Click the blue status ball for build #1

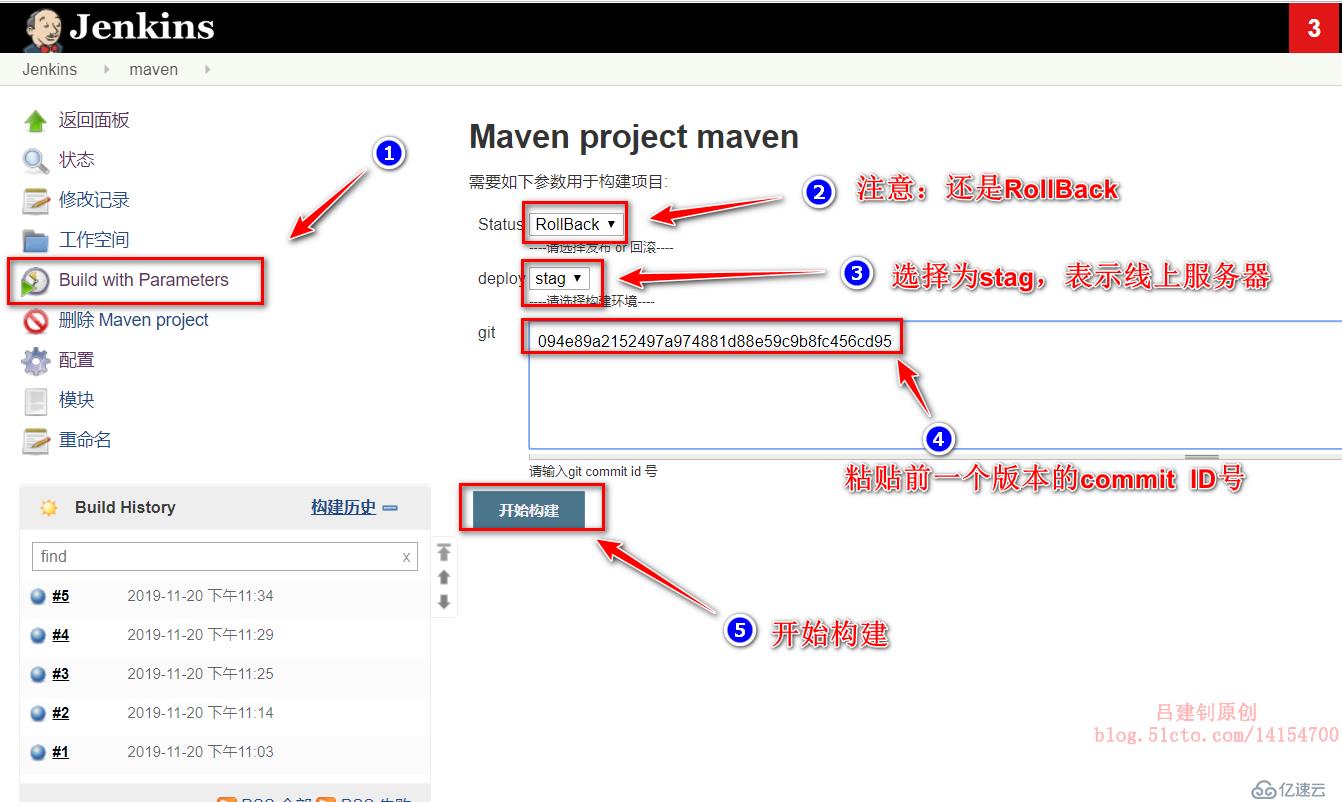[38, 752]
